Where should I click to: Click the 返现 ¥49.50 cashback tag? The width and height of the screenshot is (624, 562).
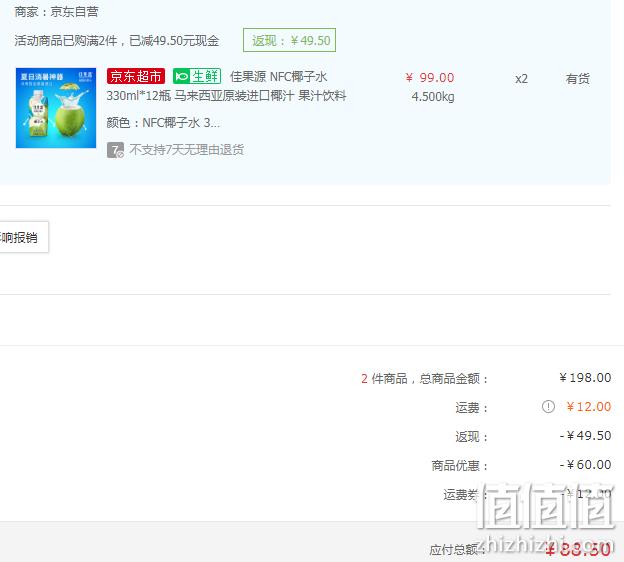(289, 40)
